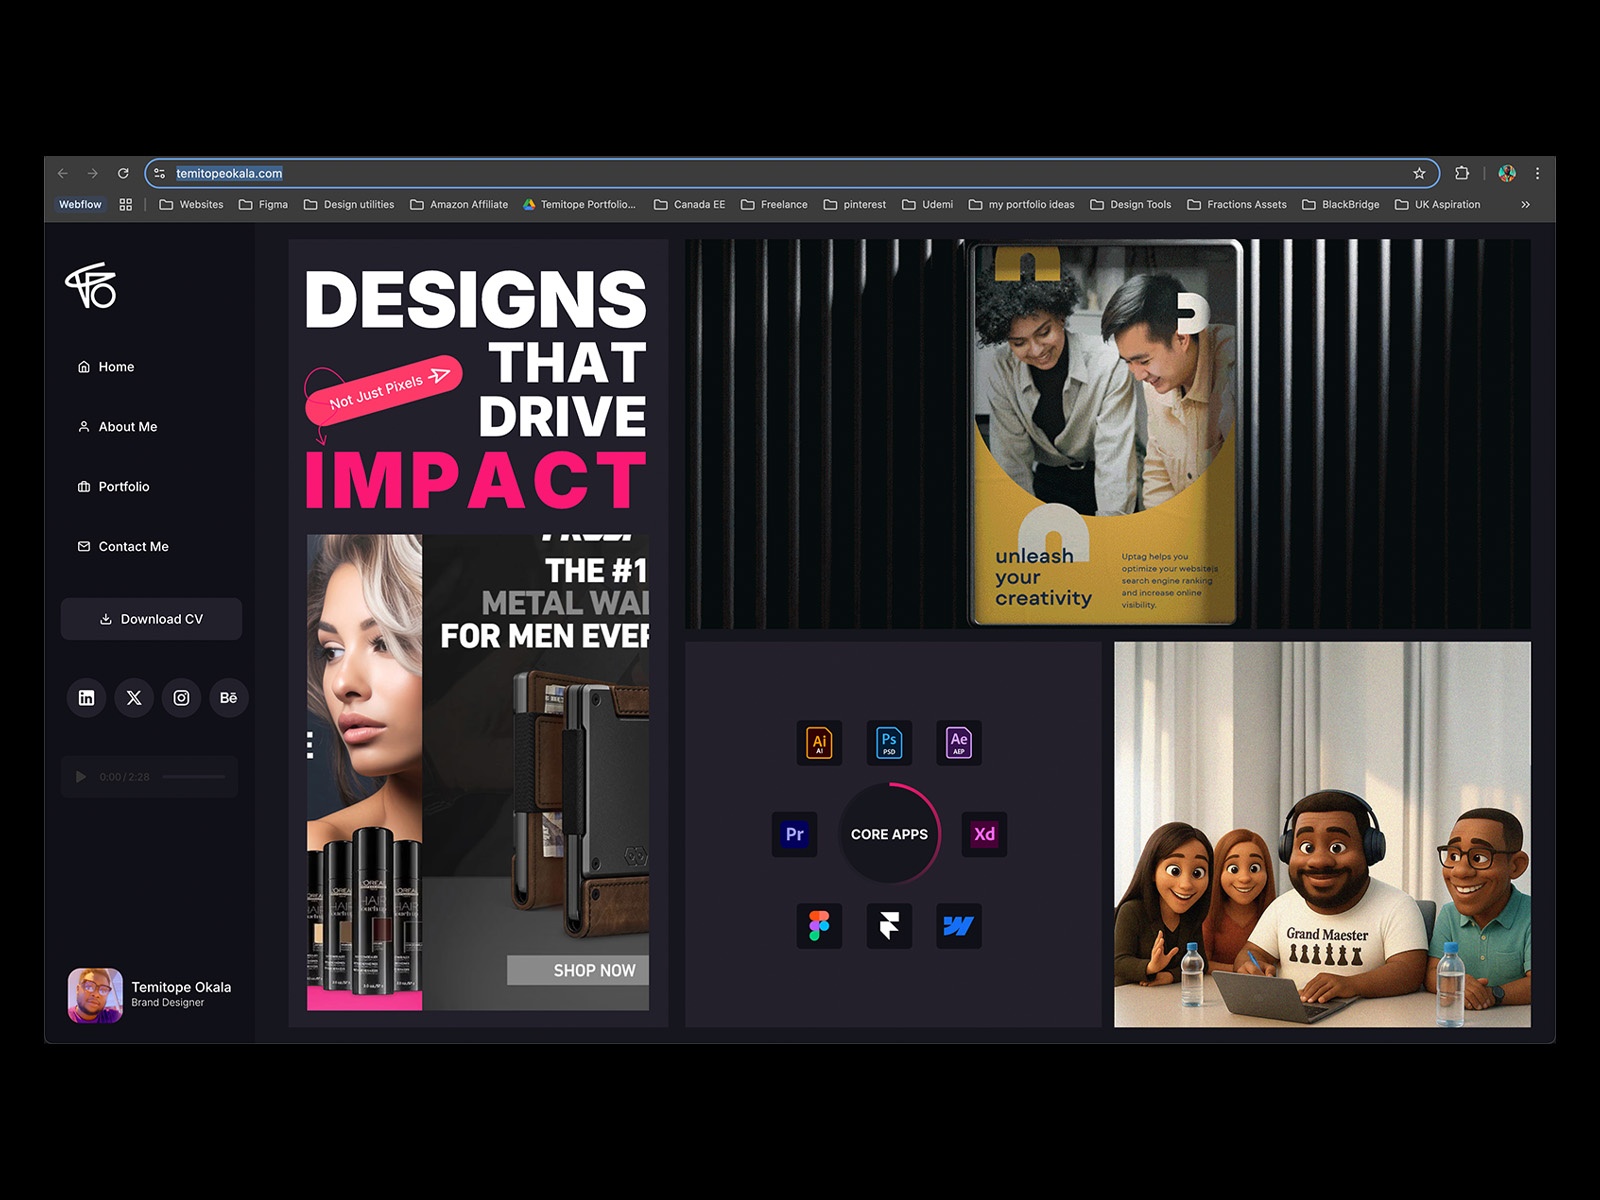1600x1200 pixels.
Task: Click the Adobe Illustrator app icon
Action: (x=819, y=742)
